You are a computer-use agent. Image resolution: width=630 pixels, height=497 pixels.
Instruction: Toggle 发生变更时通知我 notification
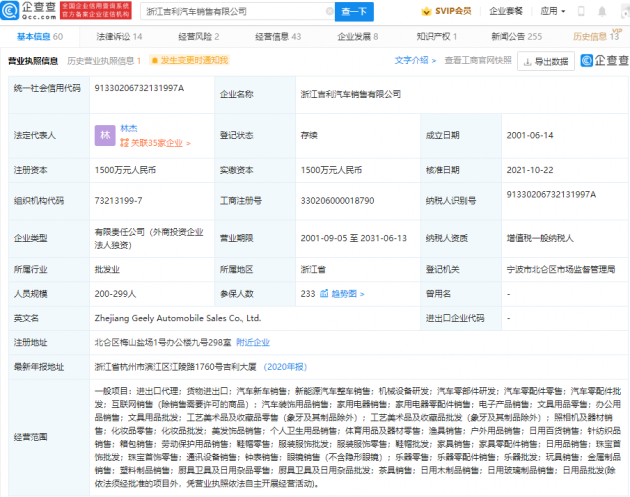[188, 60]
